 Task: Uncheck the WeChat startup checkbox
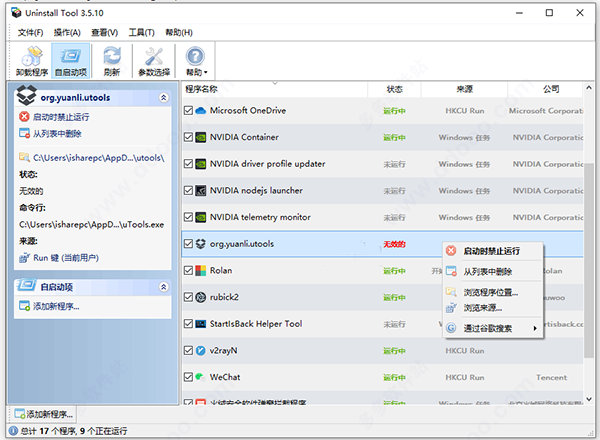tap(188, 377)
